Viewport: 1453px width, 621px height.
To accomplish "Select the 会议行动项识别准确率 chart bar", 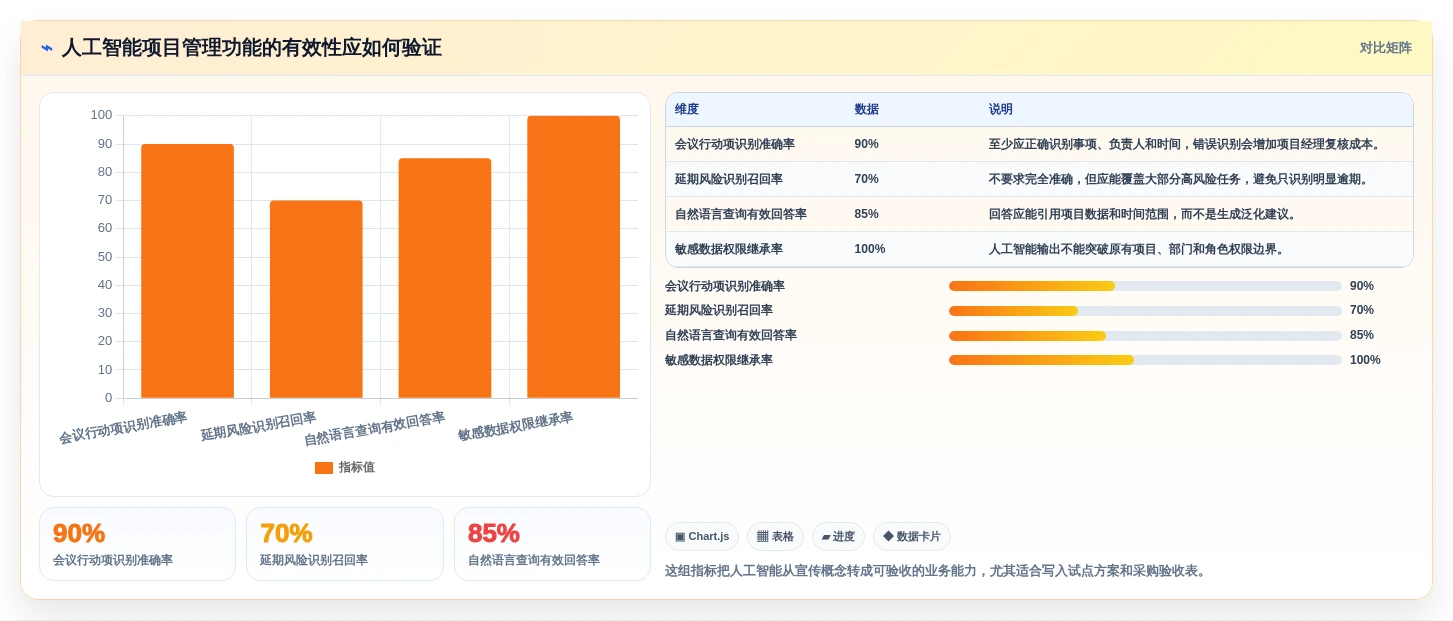I will pos(187,271).
